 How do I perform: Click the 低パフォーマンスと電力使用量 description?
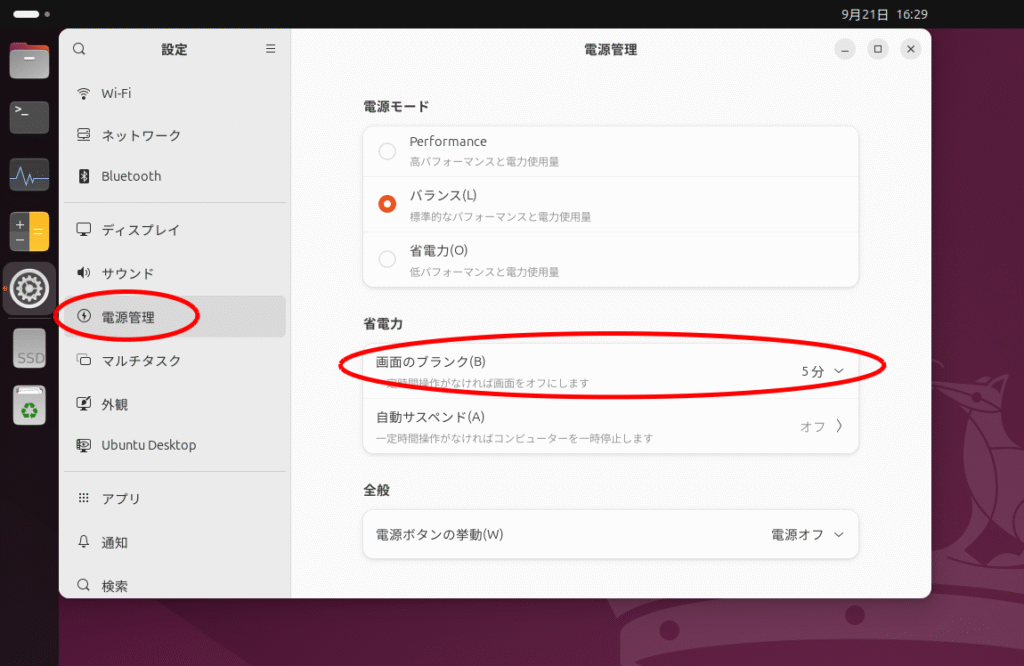[x=484, y=272]
